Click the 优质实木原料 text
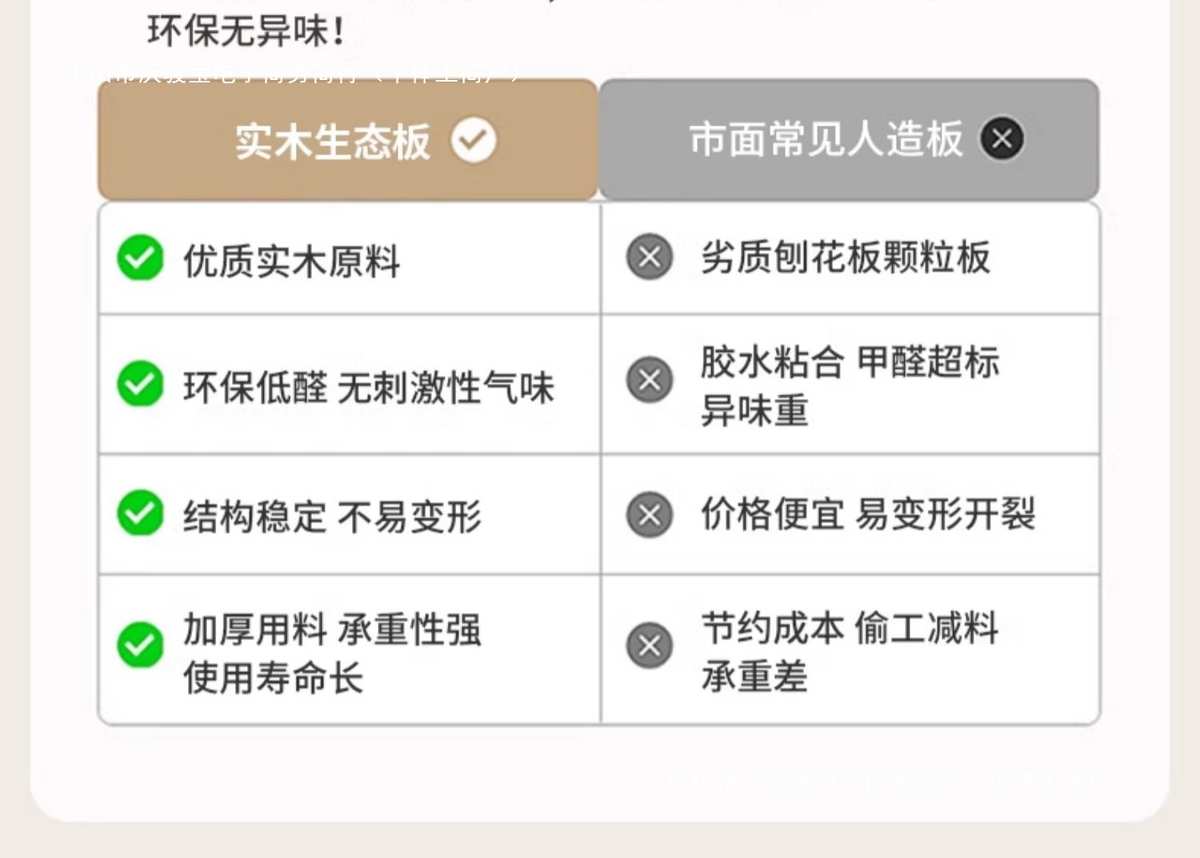This screenshot has height=858, width=1200. click(291, 262)
